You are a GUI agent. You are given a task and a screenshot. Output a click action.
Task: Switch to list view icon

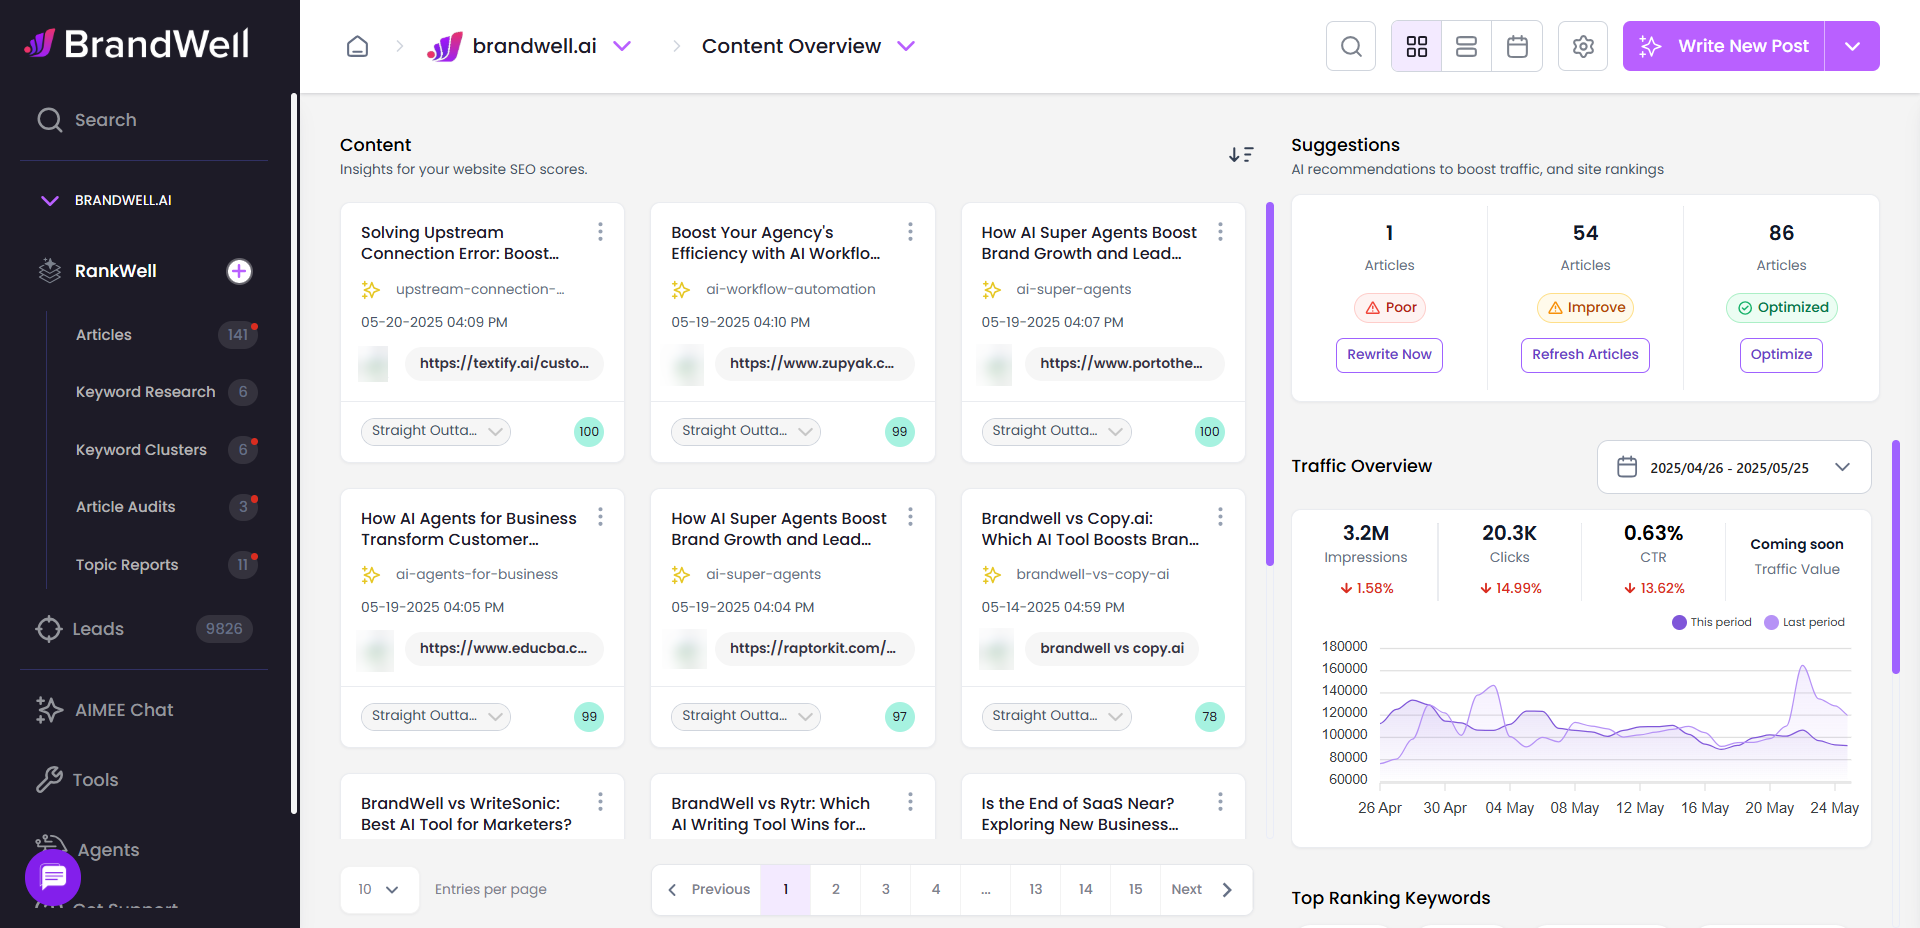pos(1466,46)
